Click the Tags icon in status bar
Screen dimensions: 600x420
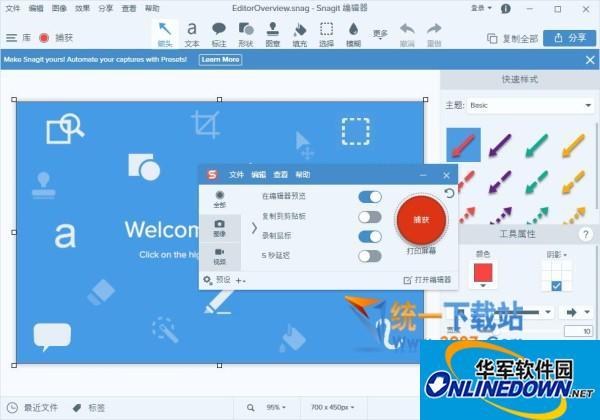click(77, 408)
